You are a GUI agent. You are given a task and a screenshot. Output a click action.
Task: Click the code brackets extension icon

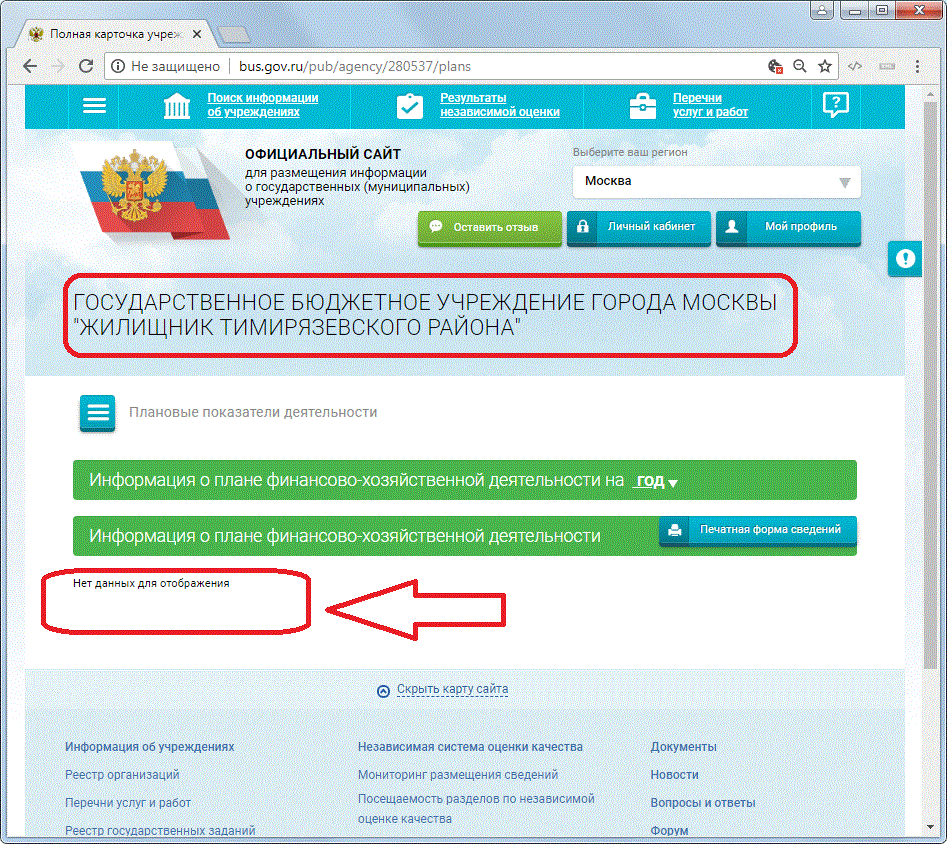855,66
